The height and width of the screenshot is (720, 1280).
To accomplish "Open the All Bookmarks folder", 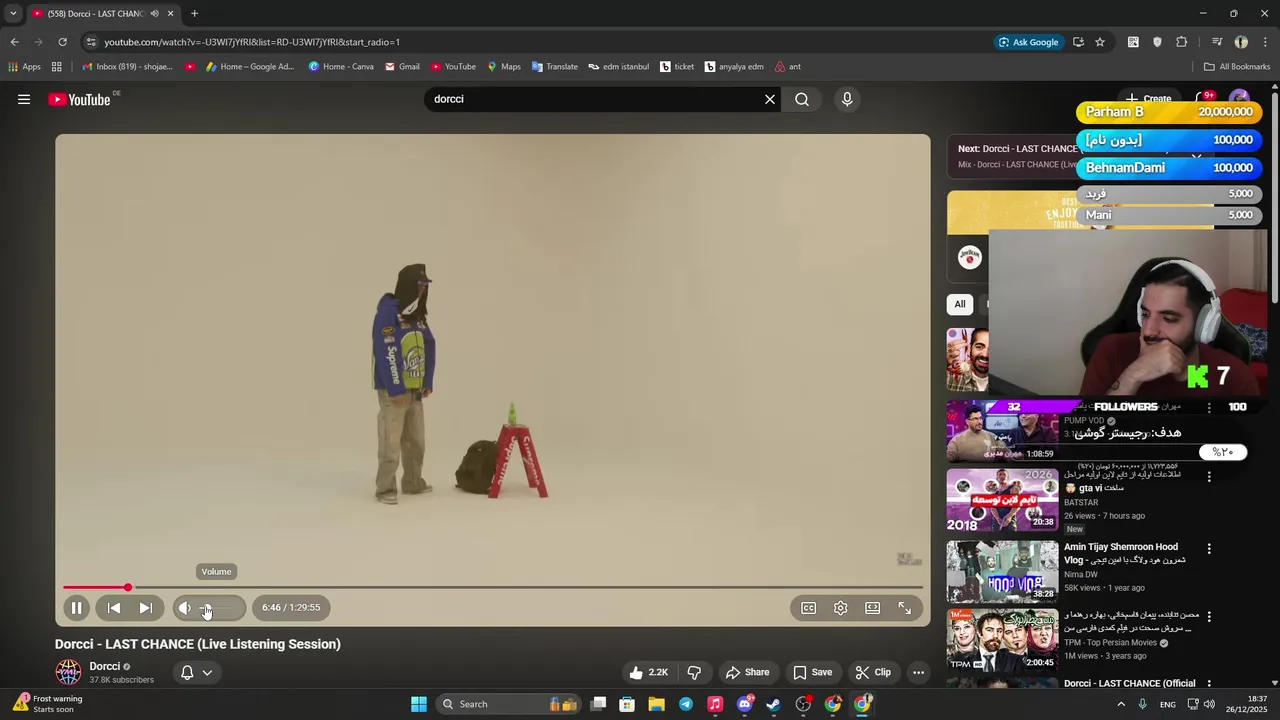I will (x=1237, y=67).
